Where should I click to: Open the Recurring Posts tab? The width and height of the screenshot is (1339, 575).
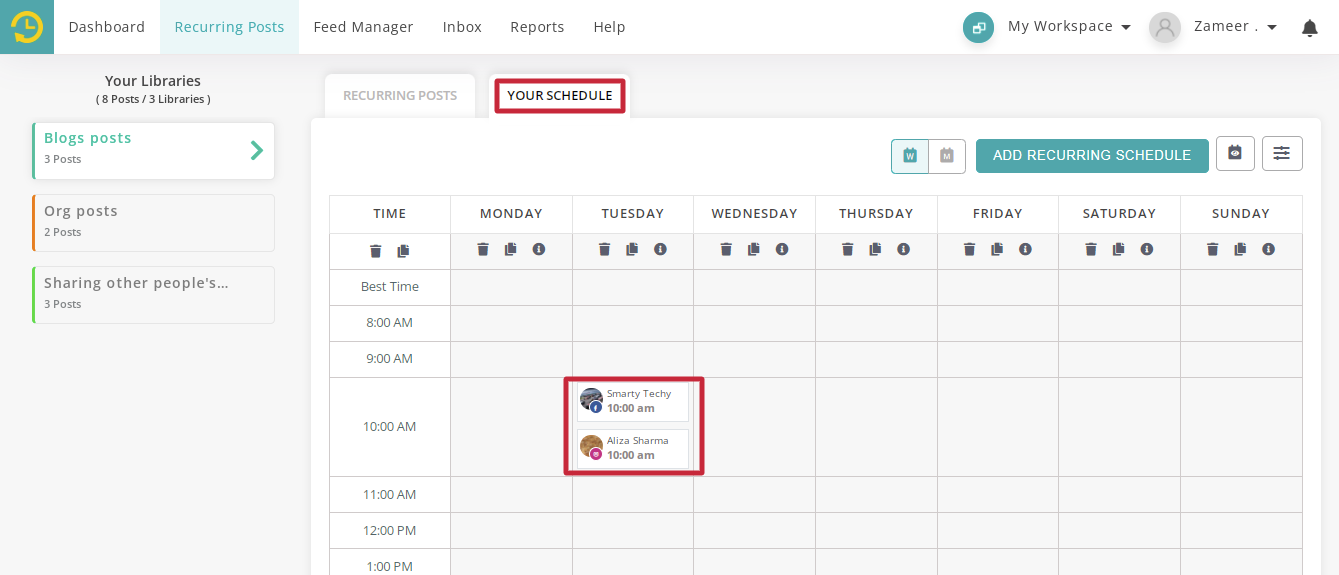click(400, 96)
